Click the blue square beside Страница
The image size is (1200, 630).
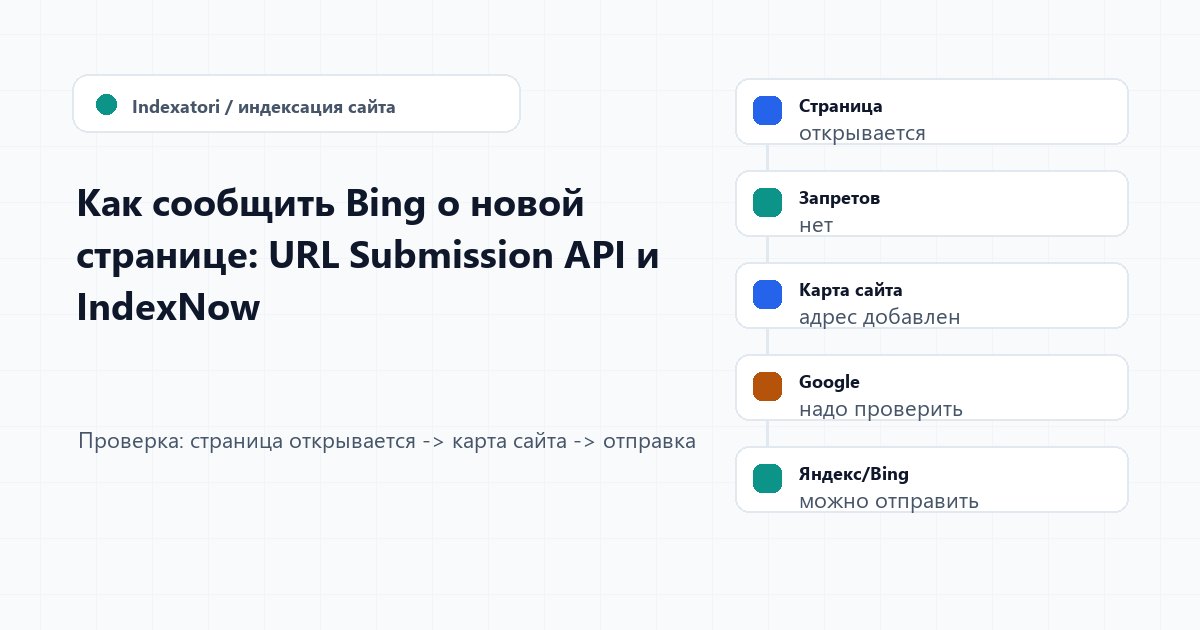pos(767,111)
